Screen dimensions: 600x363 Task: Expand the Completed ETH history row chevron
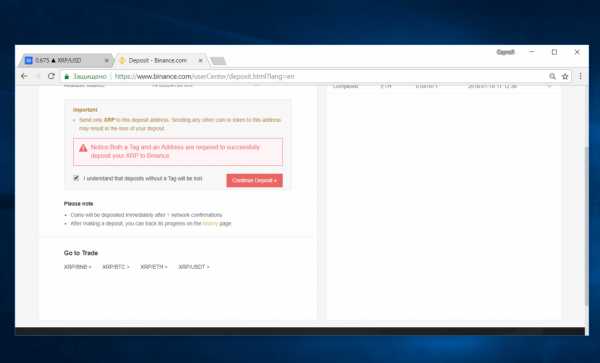point(549,86)
